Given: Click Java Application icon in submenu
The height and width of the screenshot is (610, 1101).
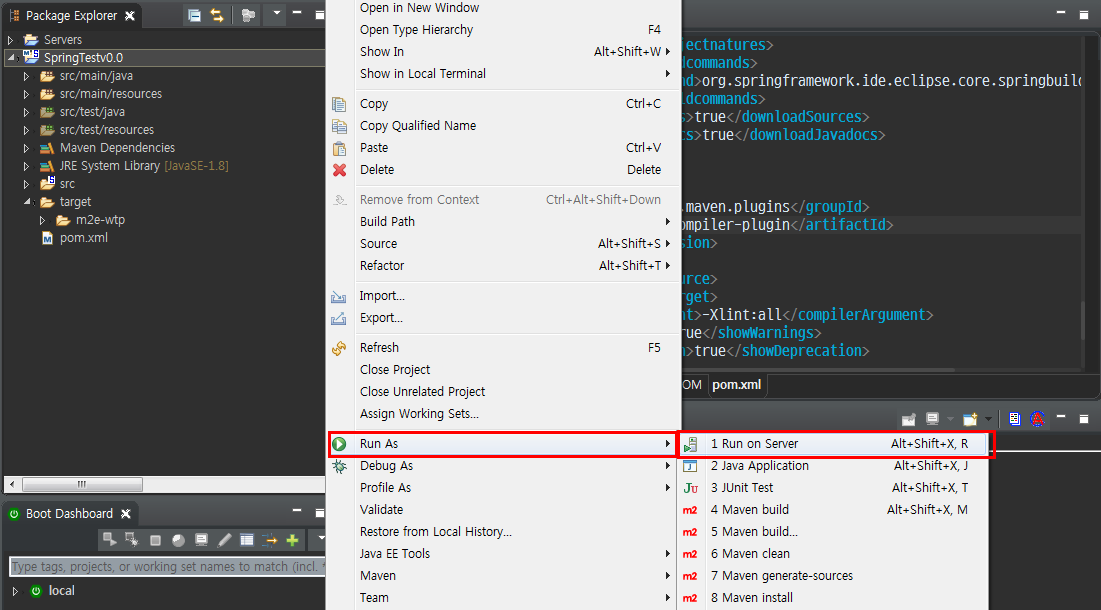Looking at the screenshot, I should (690, 466).
